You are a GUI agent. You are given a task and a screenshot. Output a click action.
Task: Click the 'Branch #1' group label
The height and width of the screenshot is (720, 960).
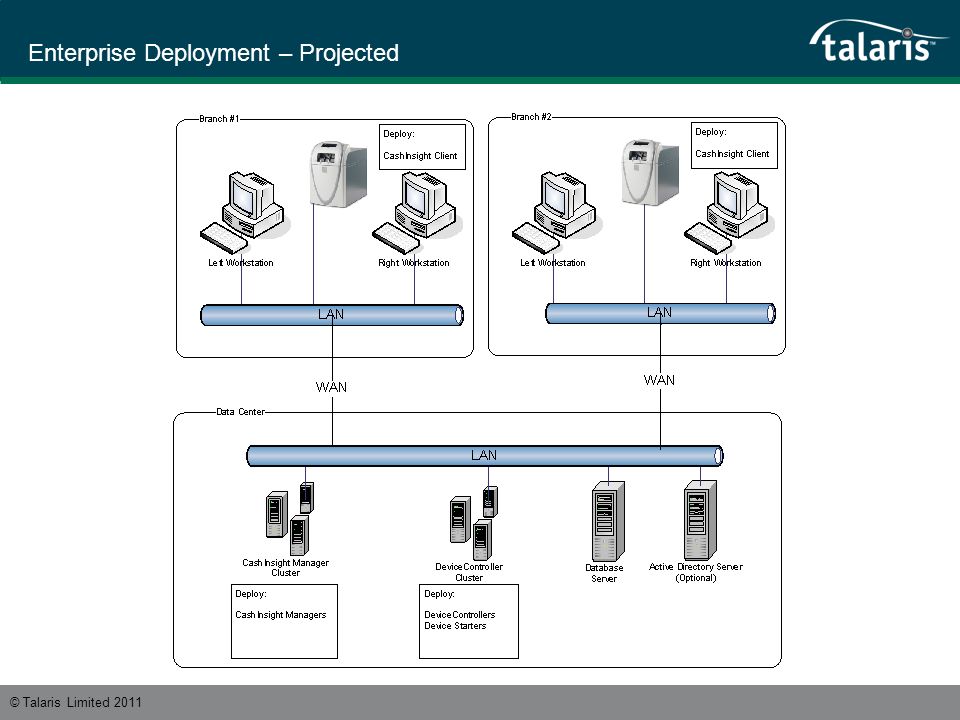(x=219, y=119)
